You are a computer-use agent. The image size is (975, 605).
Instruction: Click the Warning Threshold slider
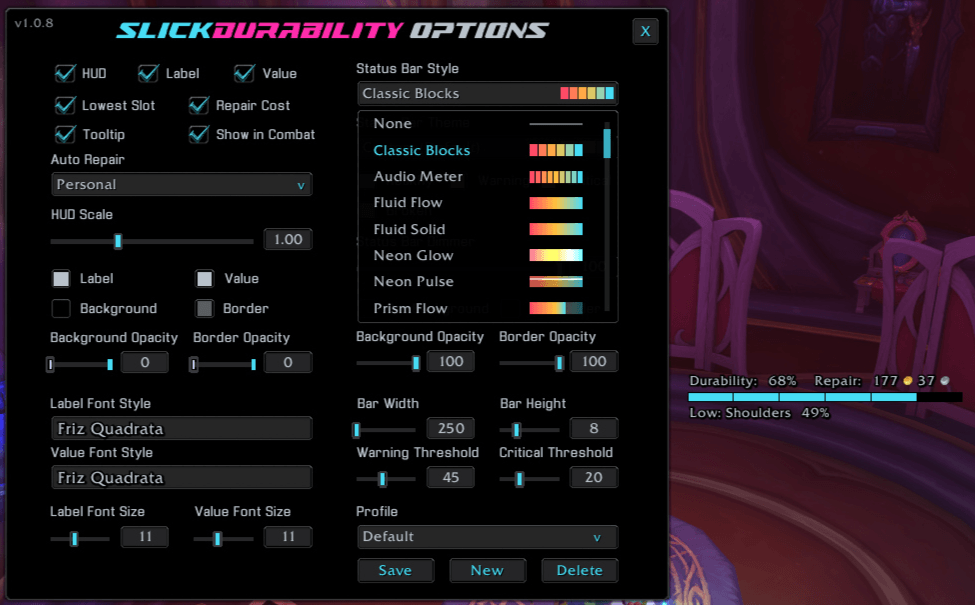pyautogui.click(x=386, y=479)
